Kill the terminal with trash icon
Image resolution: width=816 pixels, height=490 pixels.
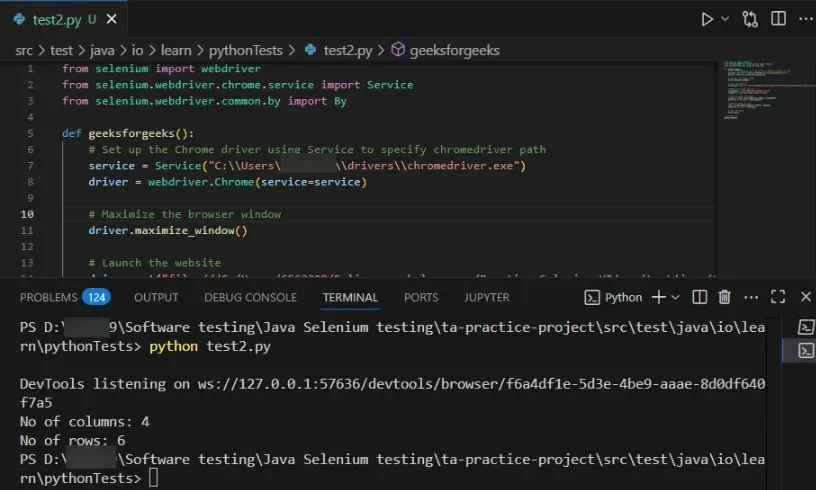tap(725, 297)
